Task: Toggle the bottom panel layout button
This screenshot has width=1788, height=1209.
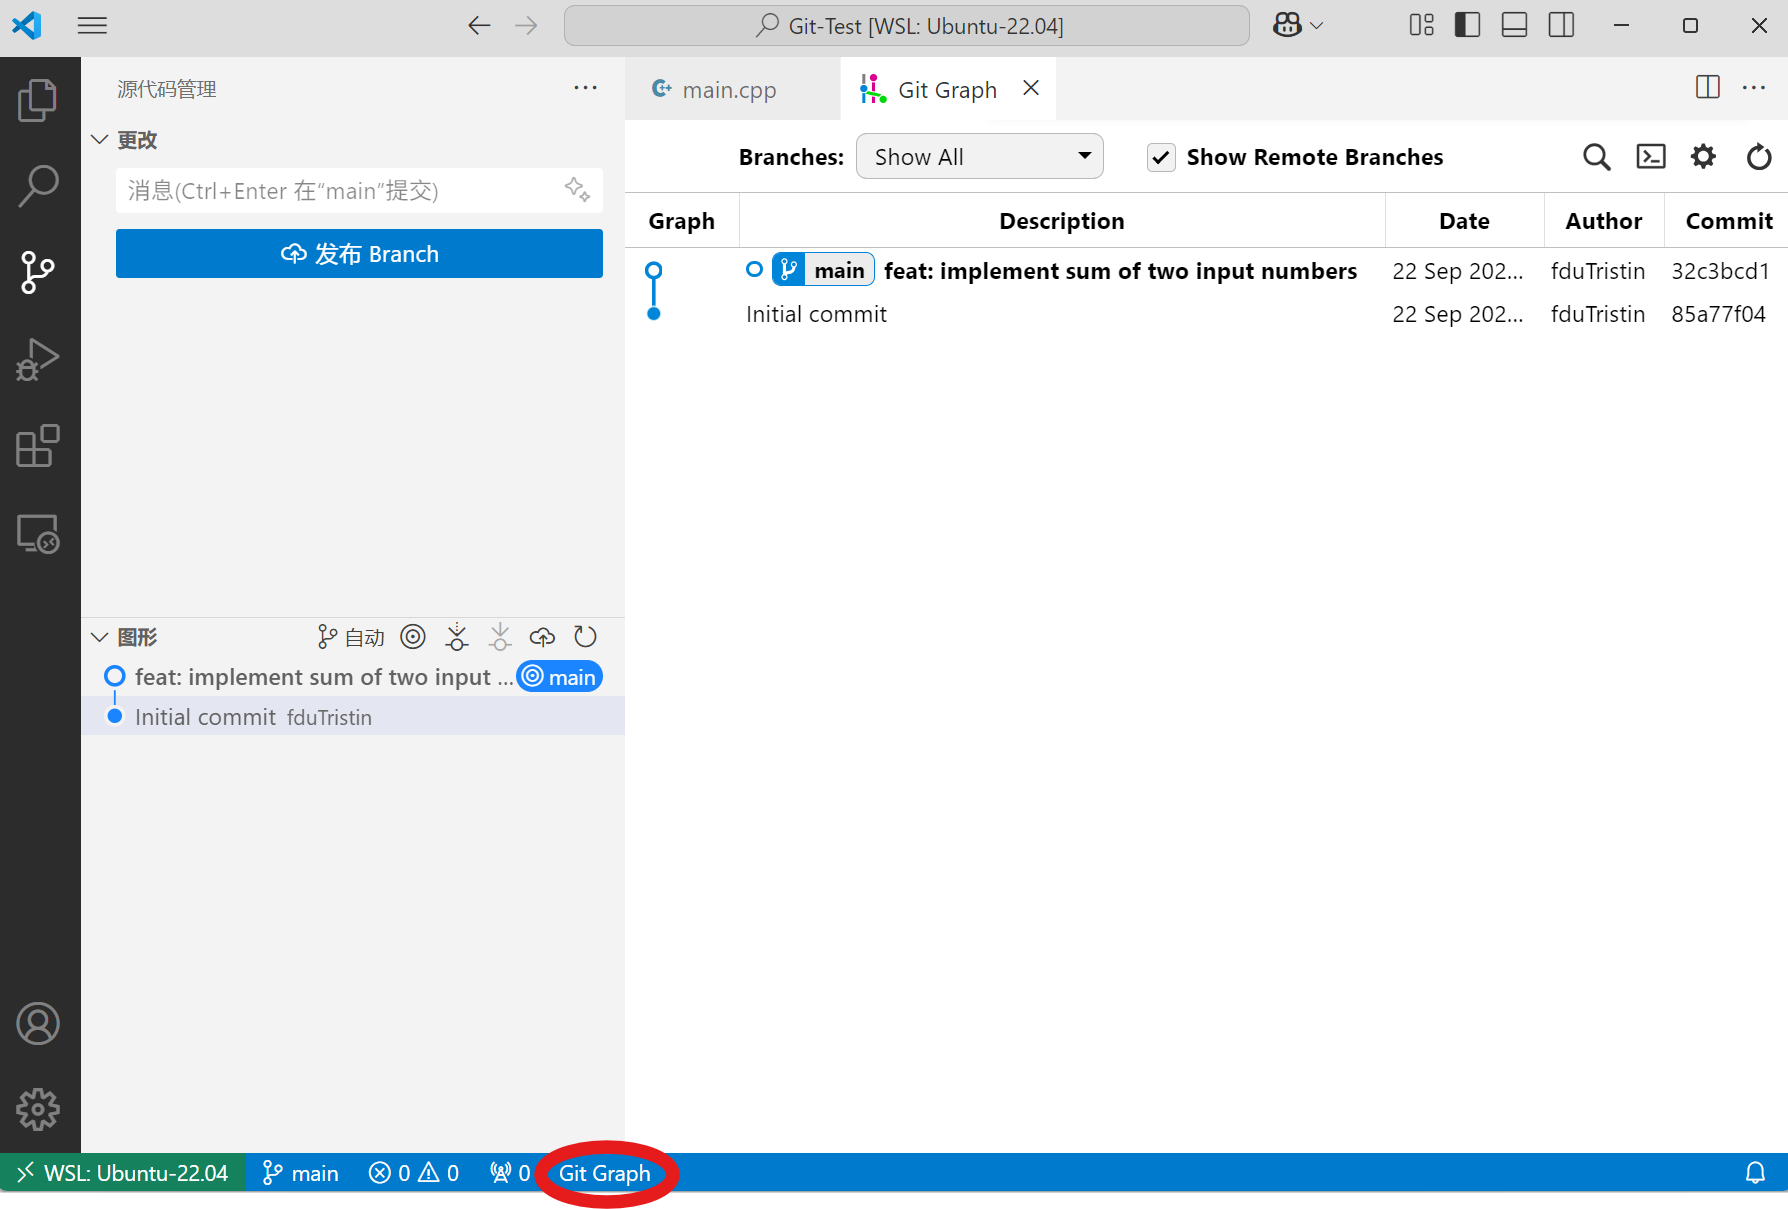Action: click(1514, 26)
